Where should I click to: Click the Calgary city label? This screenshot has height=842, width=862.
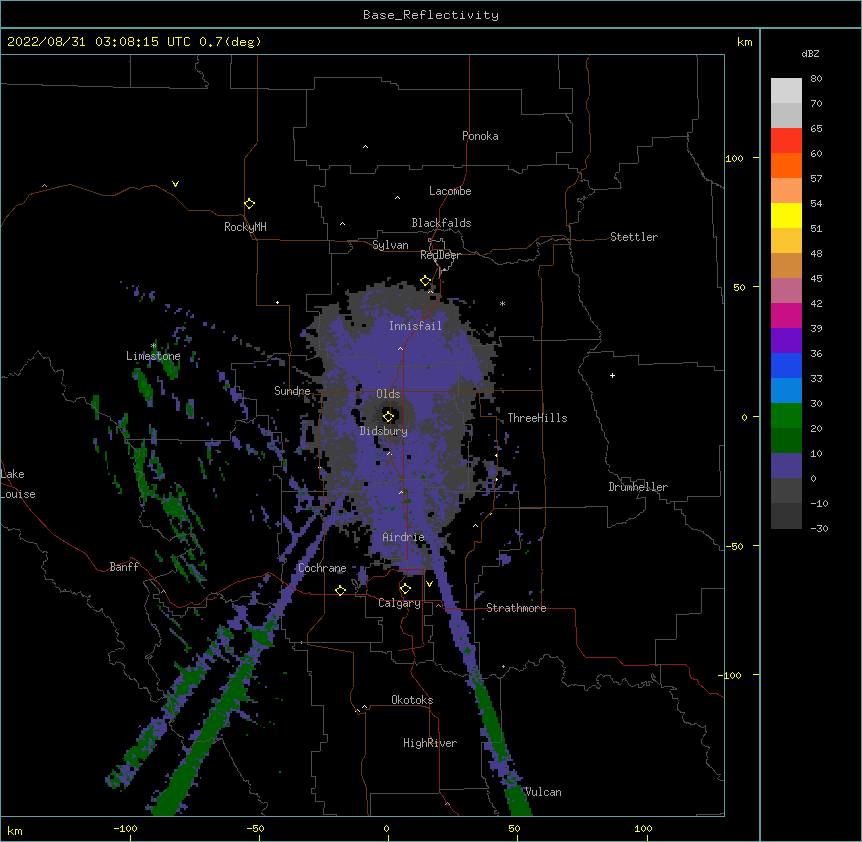point(399,603)
